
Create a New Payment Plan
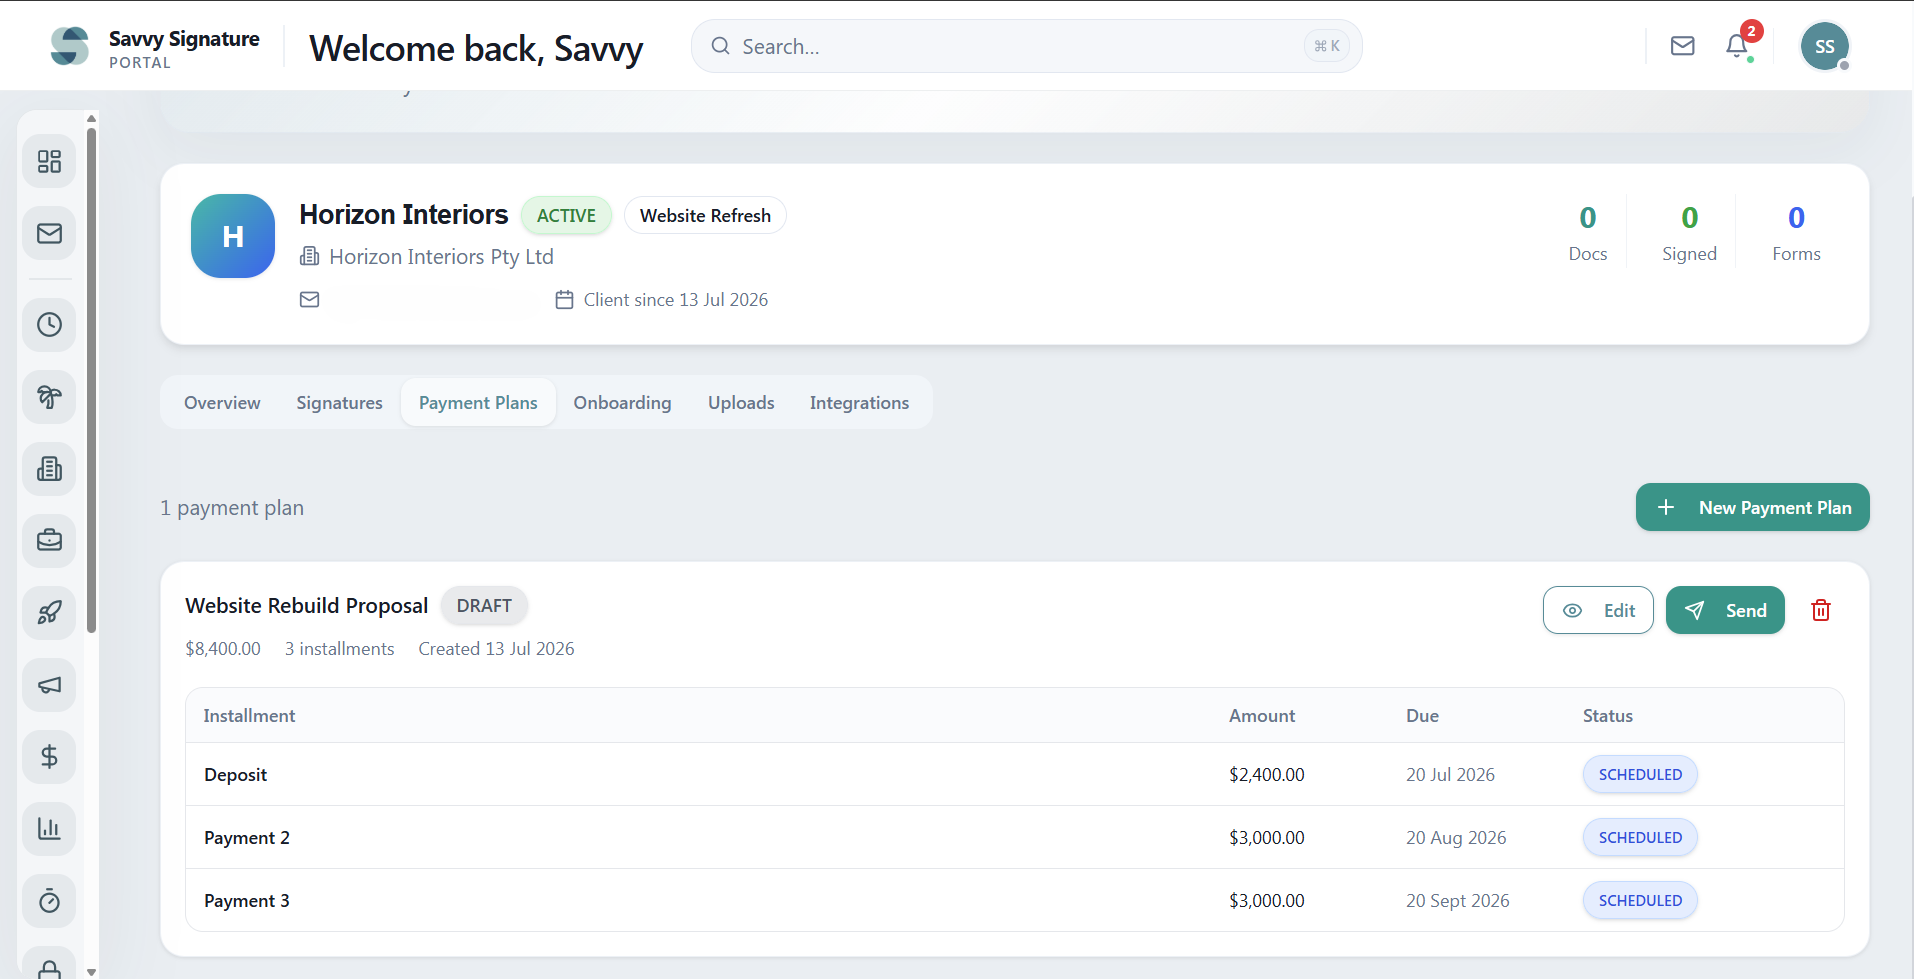pos(1752,508)
